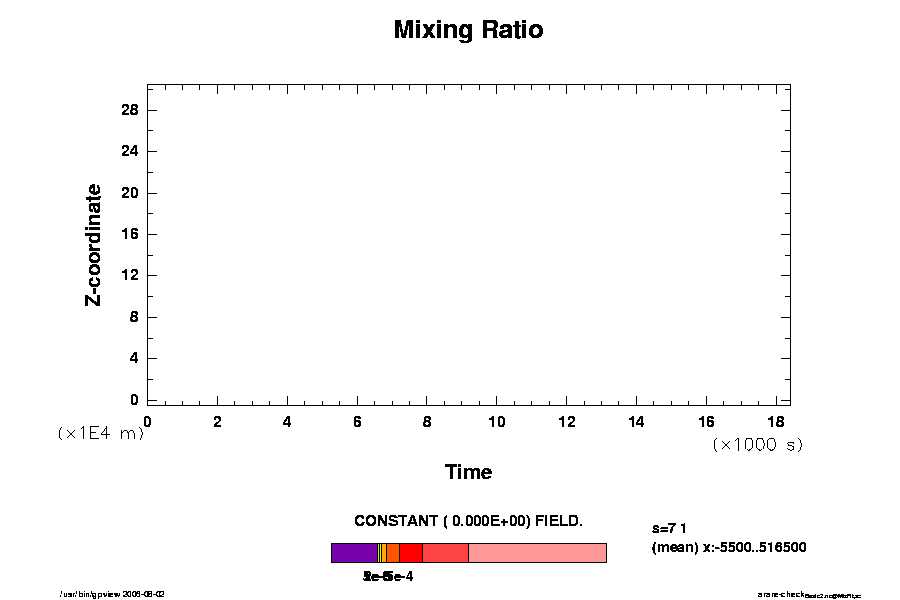Select the 10 tick label on Time axis

[x=497, y=422]
